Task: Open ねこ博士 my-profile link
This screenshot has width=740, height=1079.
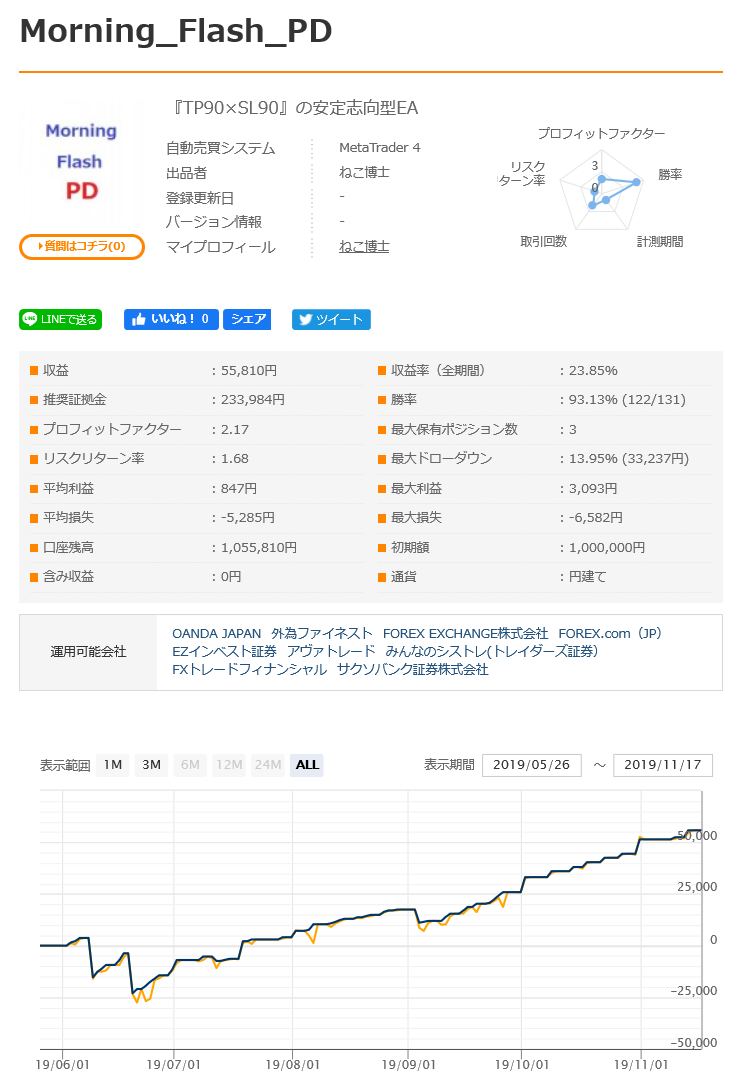Action: pyautogui.click(x=364, y=246)
